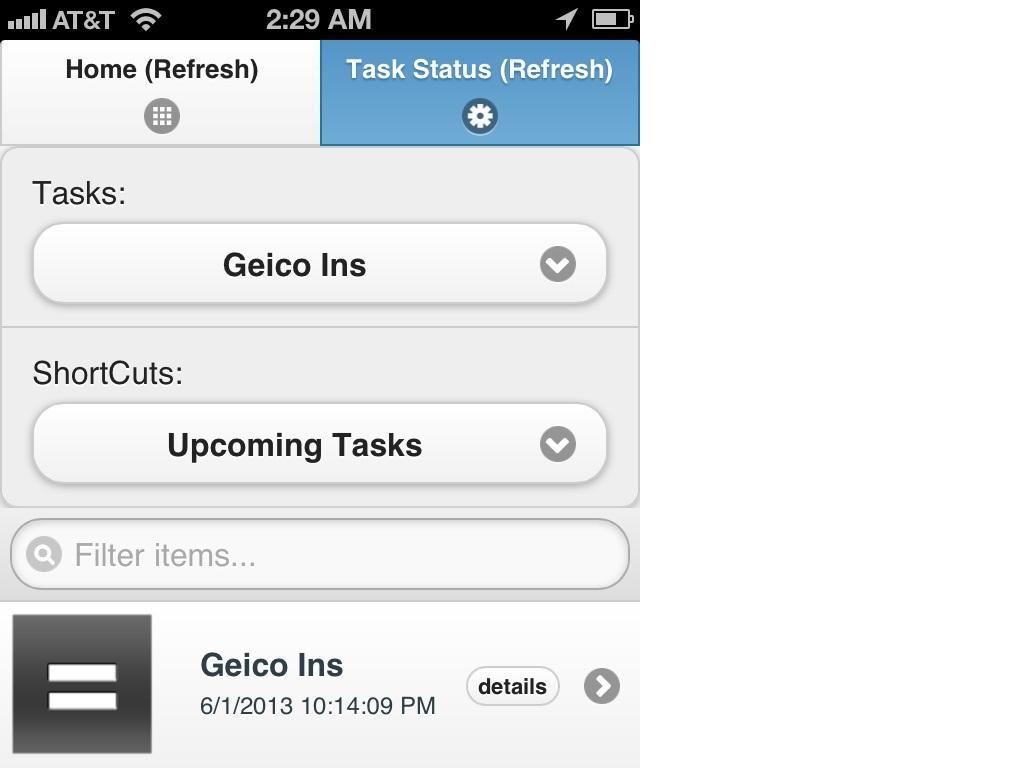
Task: Tap the location arrow in status bar
Action: 567,19
